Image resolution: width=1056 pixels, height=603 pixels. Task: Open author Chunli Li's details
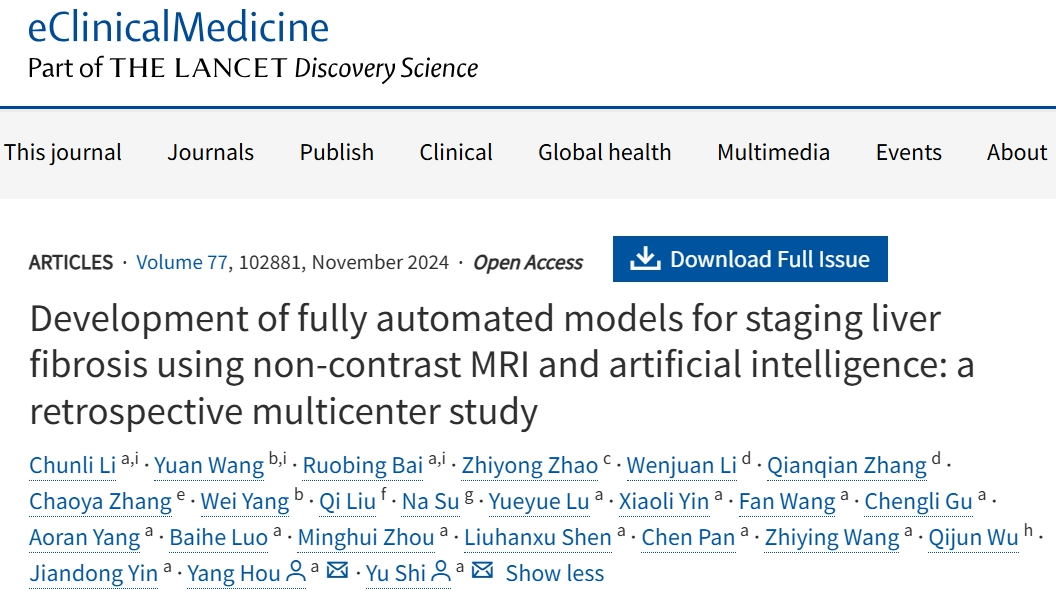73,466
